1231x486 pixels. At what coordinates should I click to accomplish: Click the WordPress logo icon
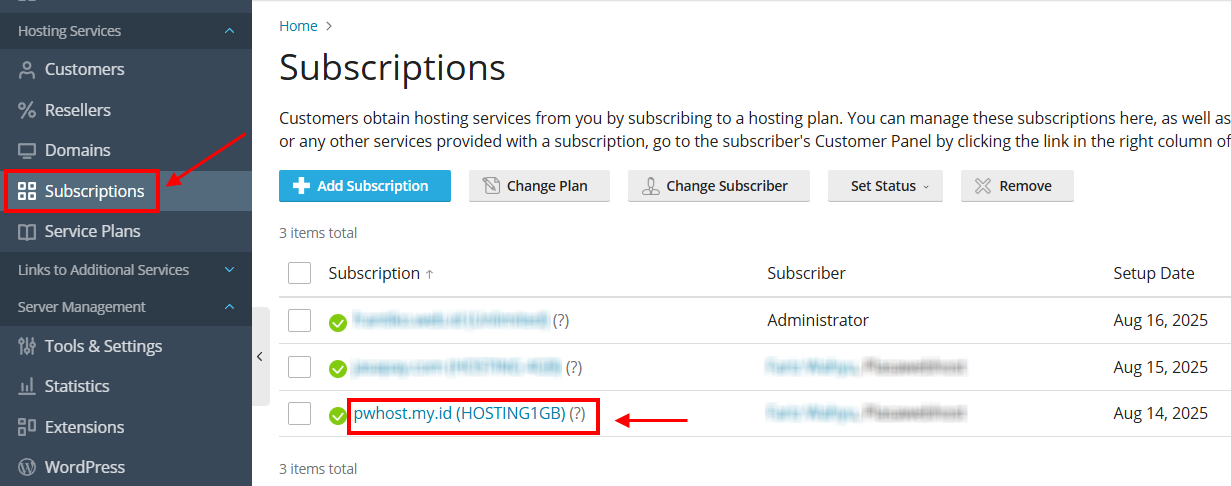coord(27,467)
